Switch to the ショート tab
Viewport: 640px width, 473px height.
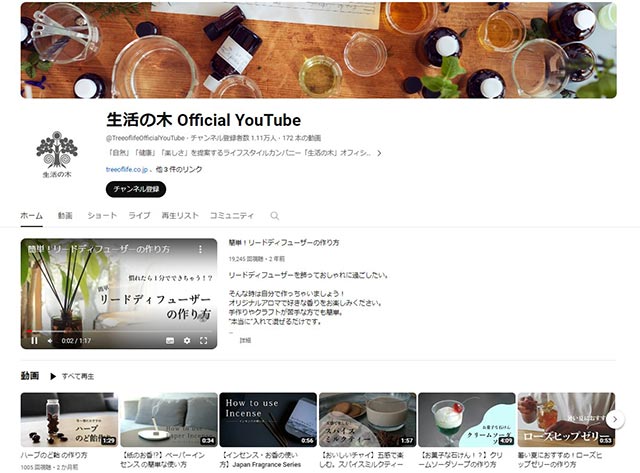click(x=102, y=215)
